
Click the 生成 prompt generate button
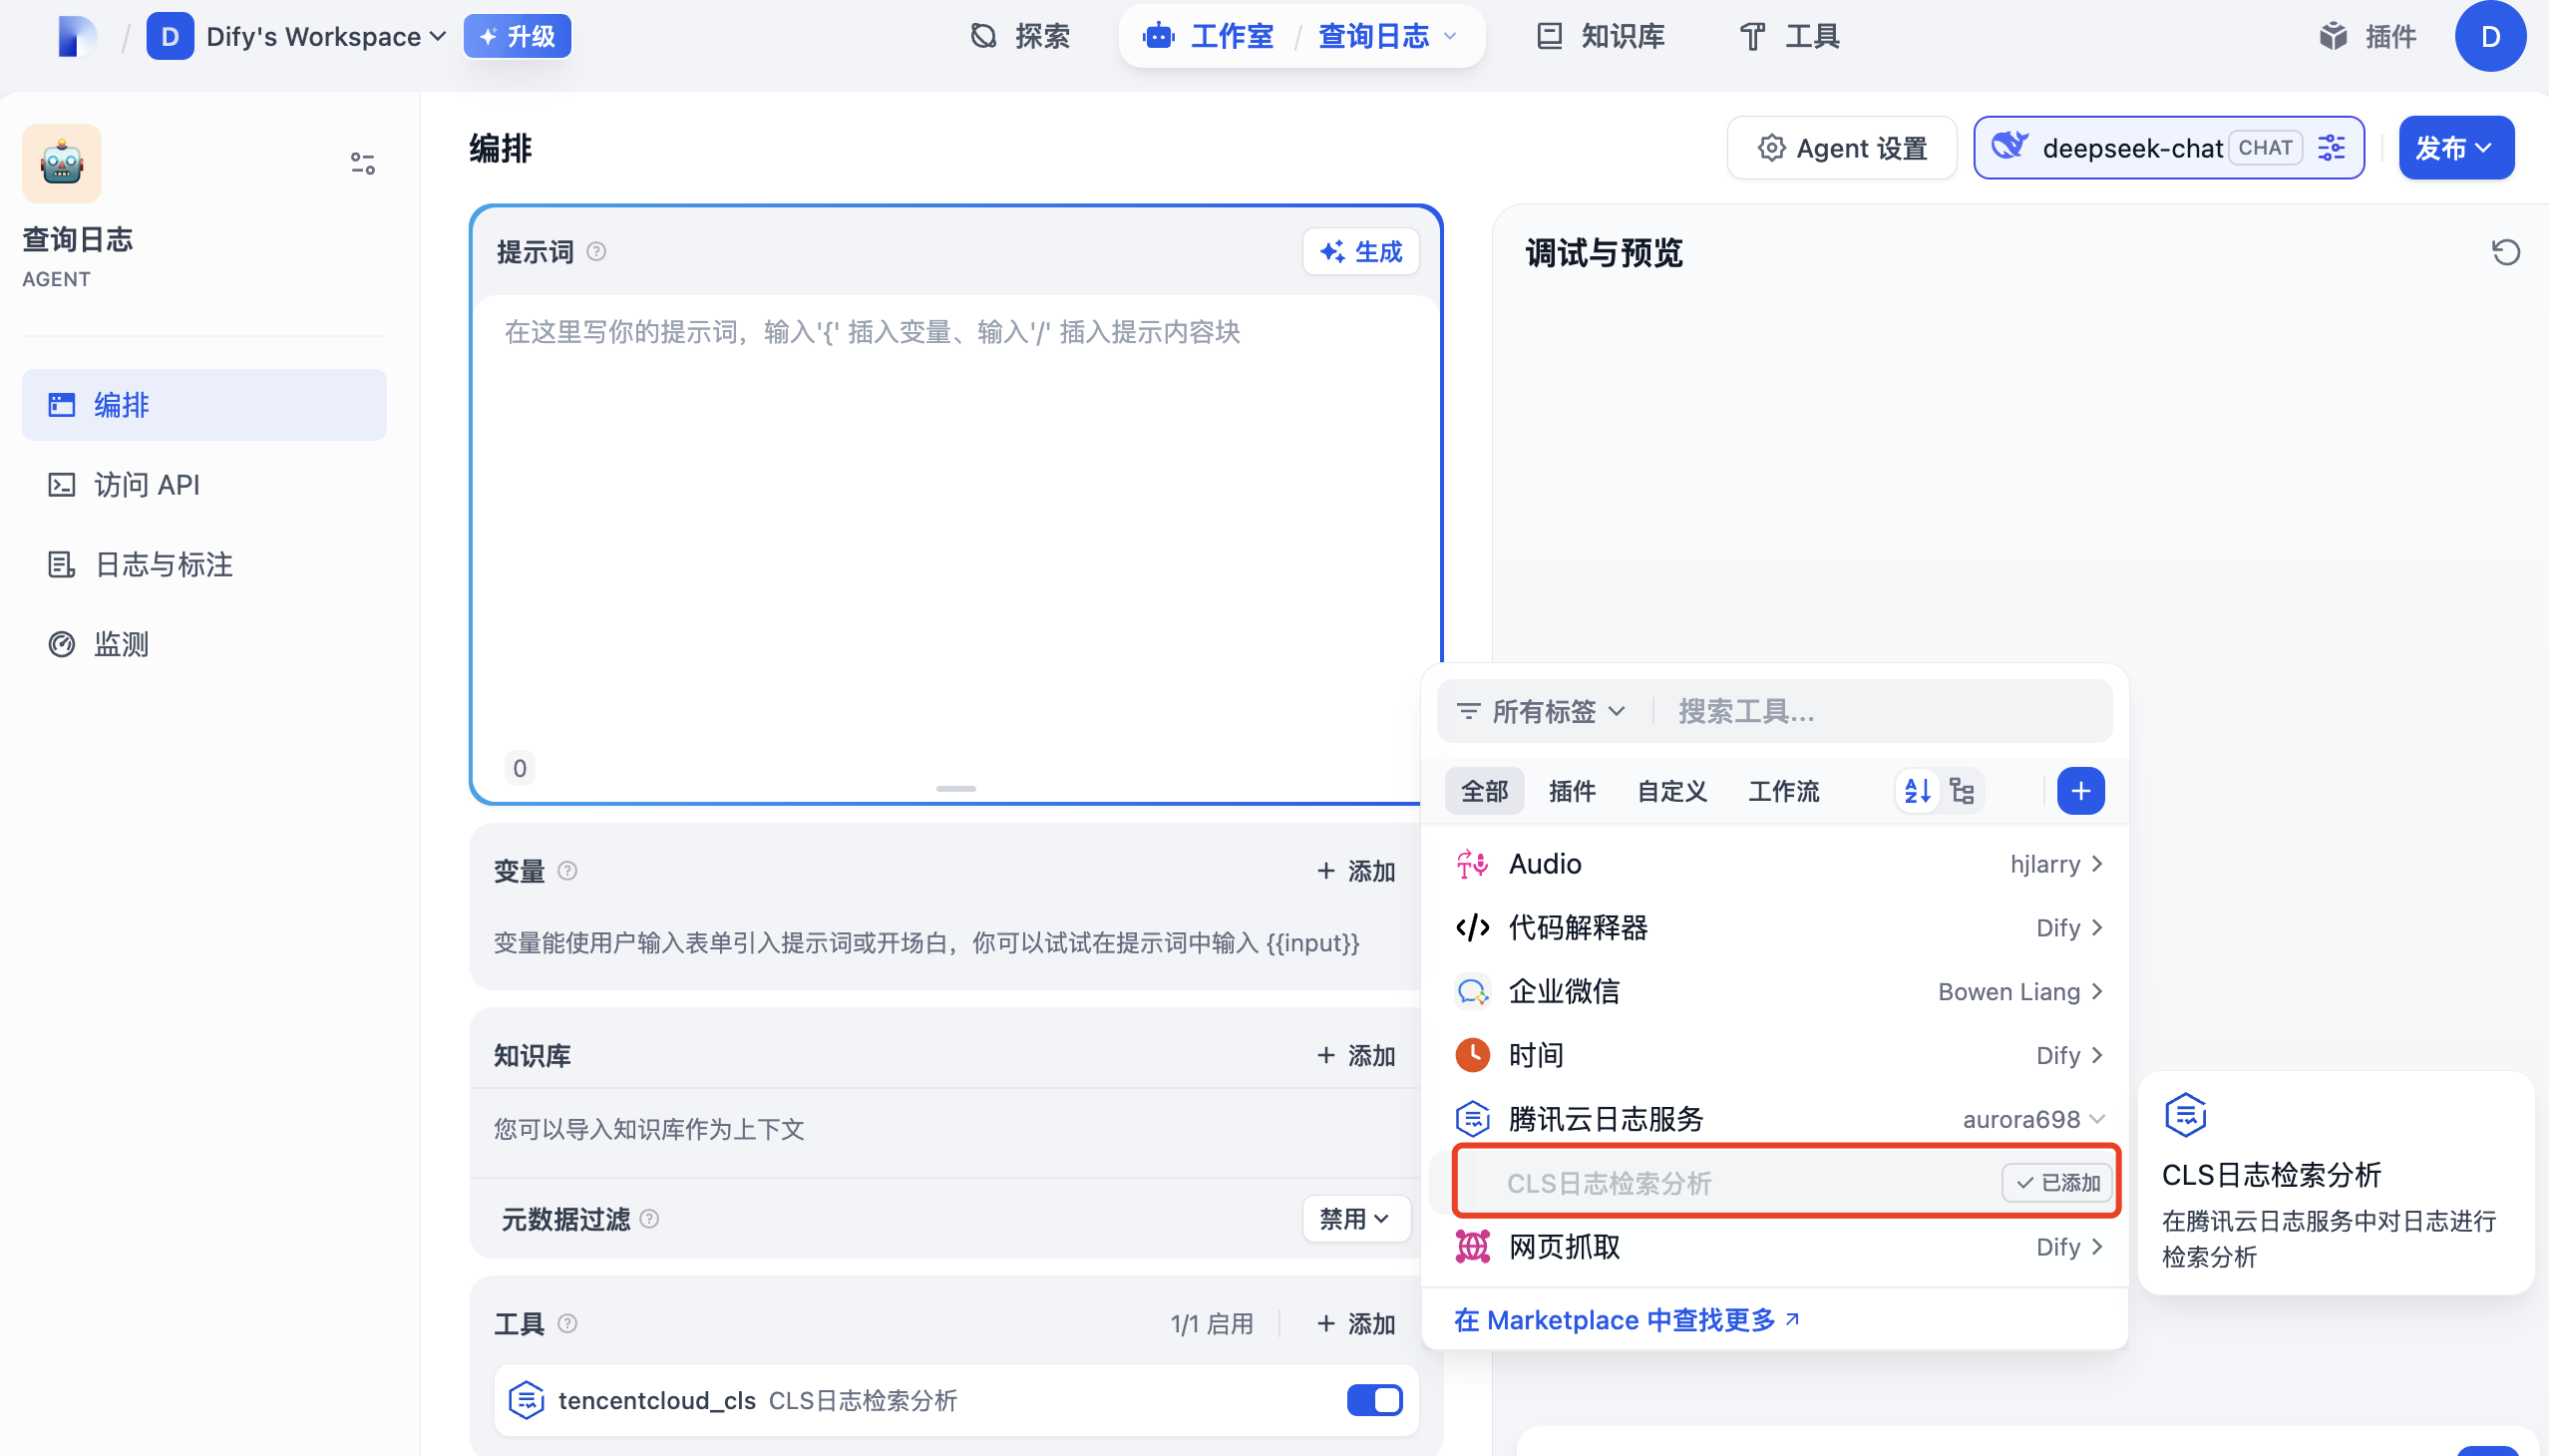1360,252
